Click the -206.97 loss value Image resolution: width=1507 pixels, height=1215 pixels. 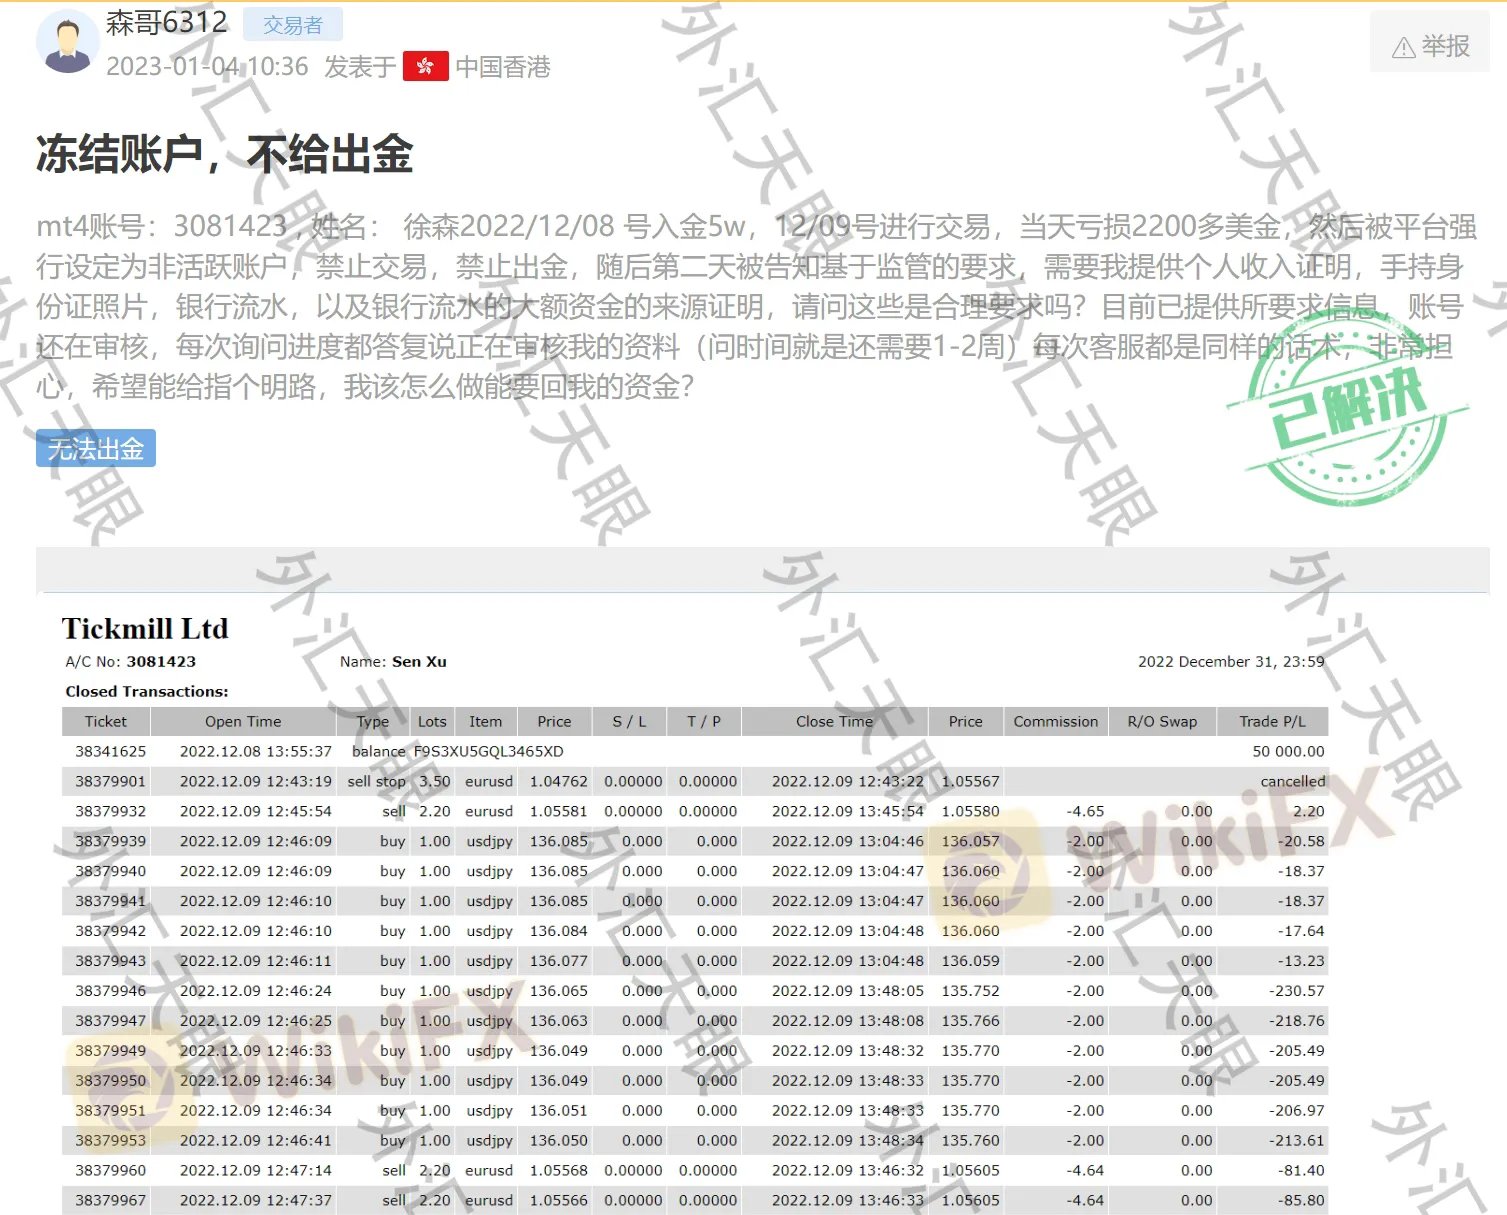point(1297,1111)
